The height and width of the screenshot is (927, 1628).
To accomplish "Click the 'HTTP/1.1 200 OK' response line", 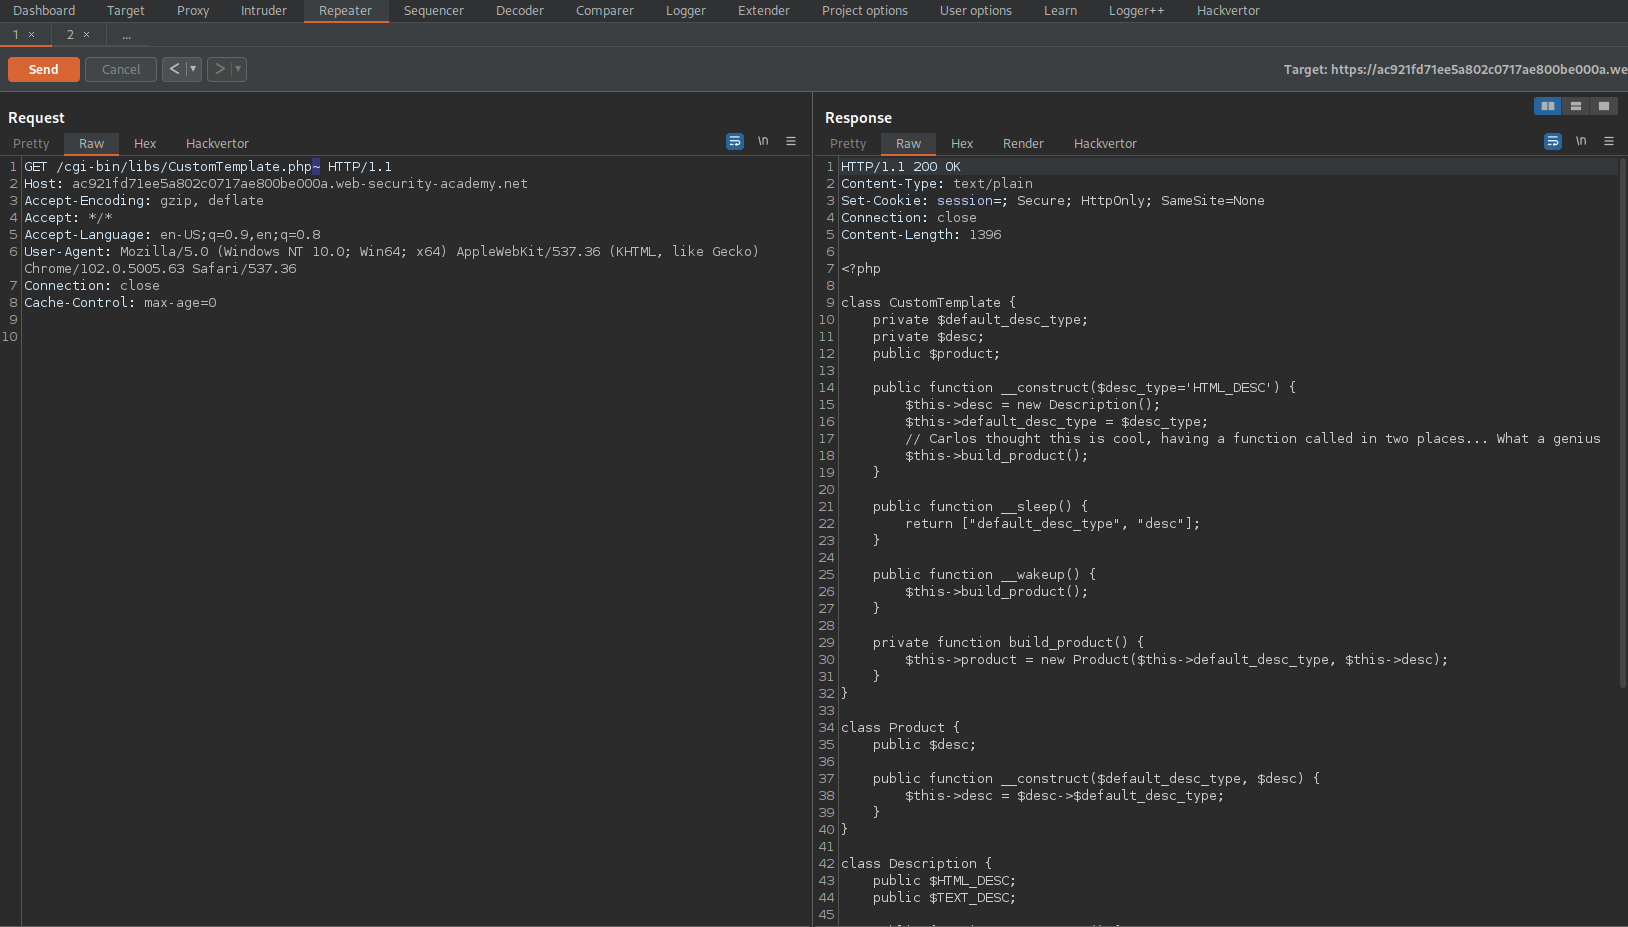I will [901, 167].
